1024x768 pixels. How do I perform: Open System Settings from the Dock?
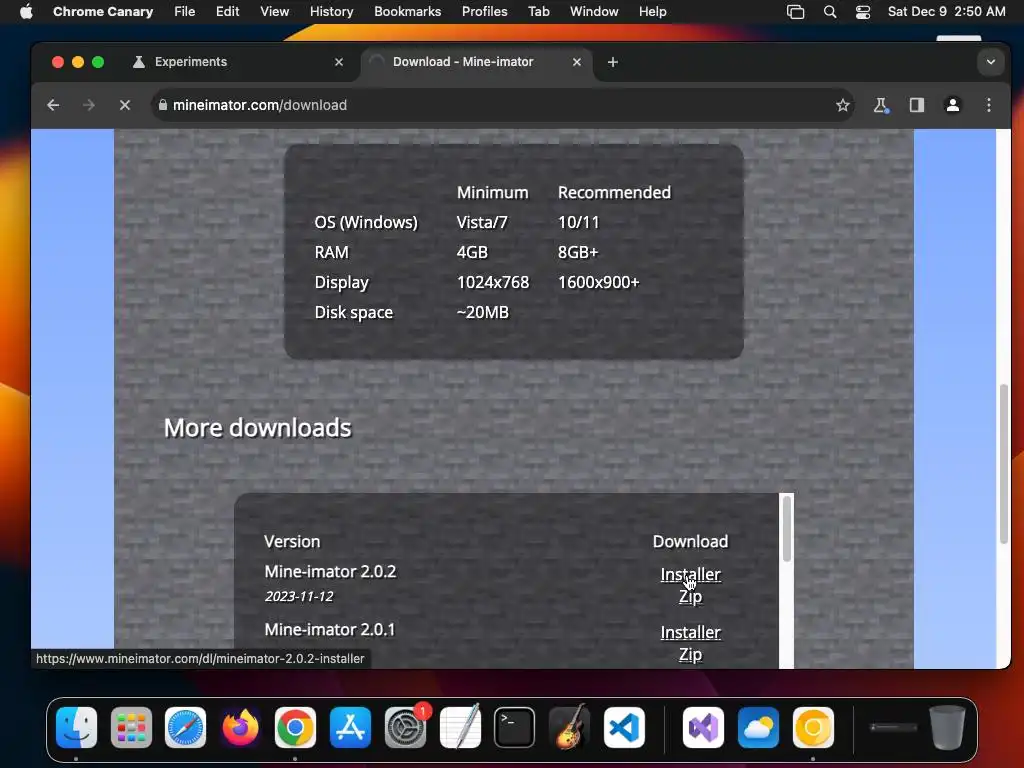click(406, 728)
